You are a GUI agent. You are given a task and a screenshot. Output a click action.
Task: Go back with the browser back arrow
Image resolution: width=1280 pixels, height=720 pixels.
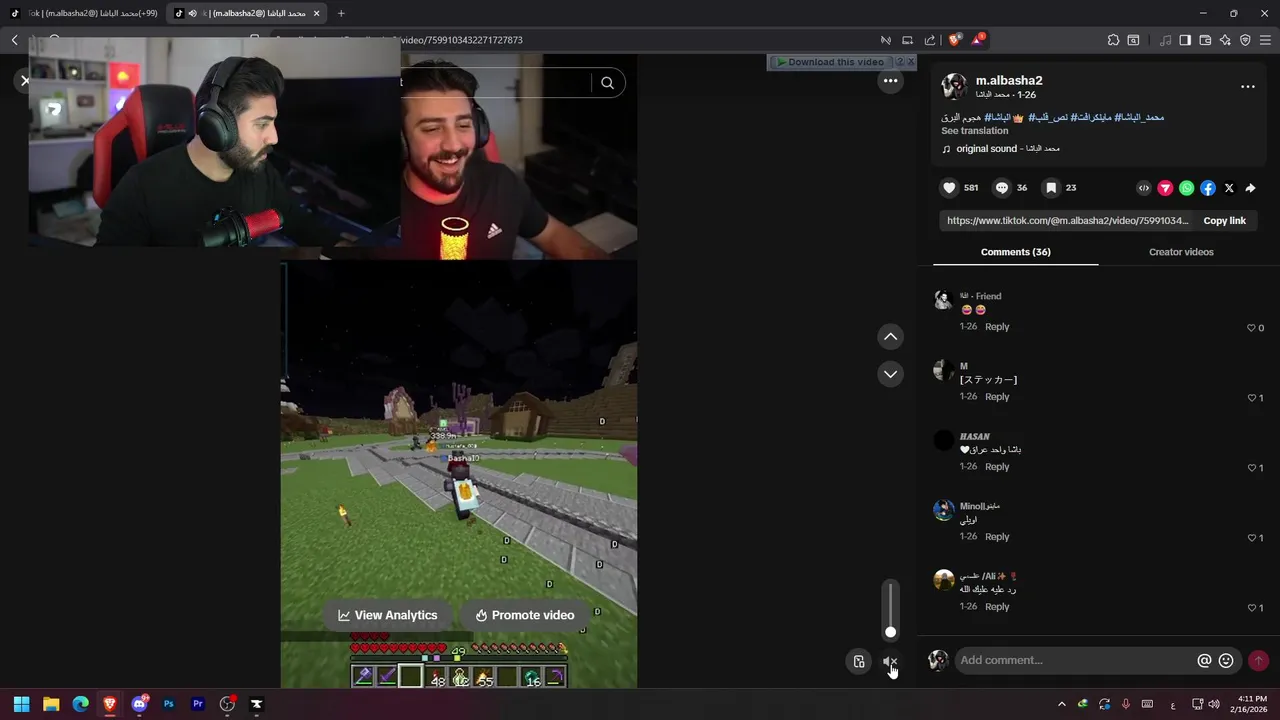[15, 40]
